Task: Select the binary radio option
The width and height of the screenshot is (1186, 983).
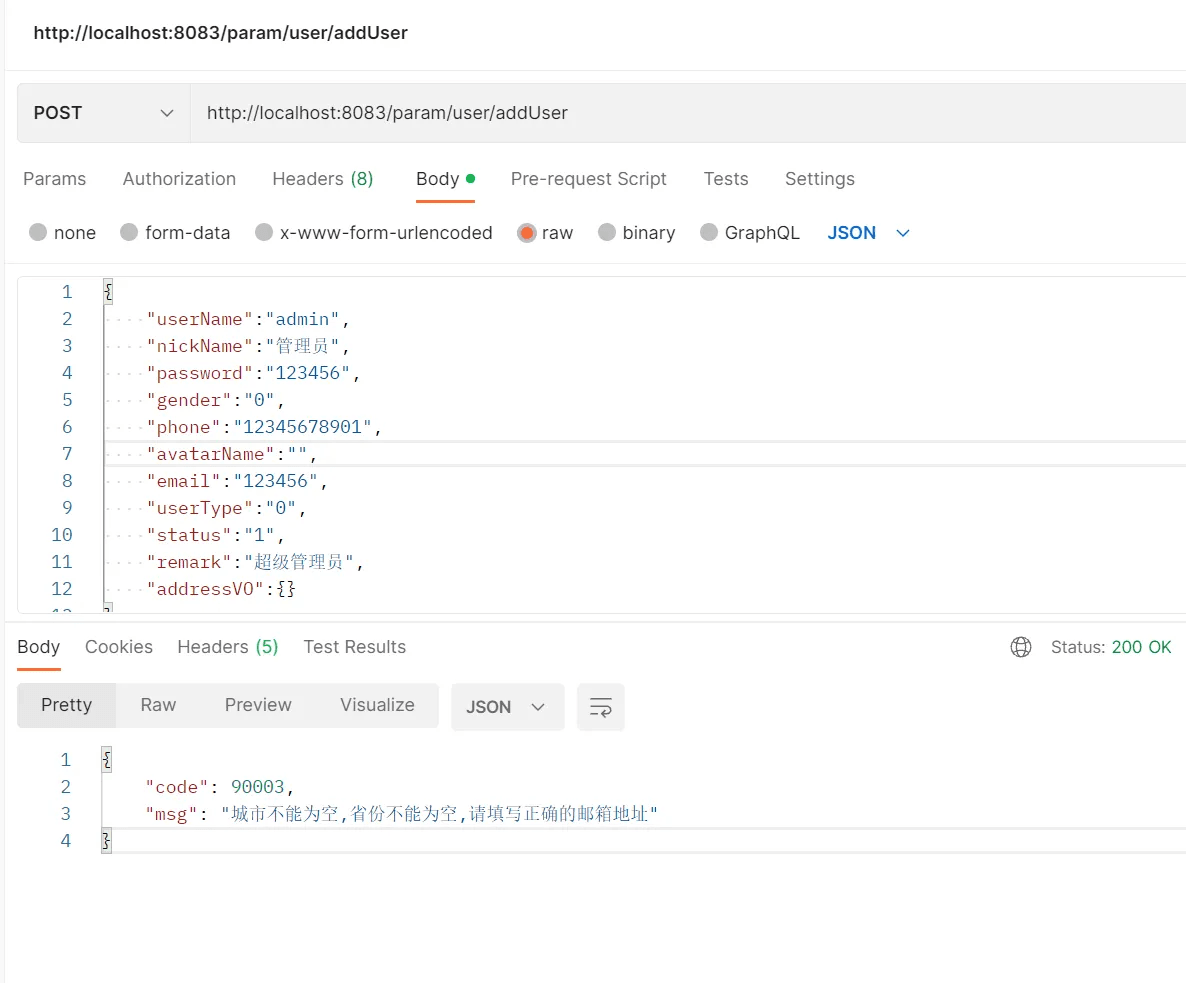Action: 607,233
